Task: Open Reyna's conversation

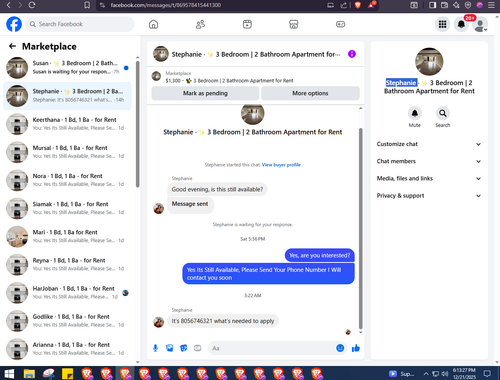Action: click(x=67, y=265)
